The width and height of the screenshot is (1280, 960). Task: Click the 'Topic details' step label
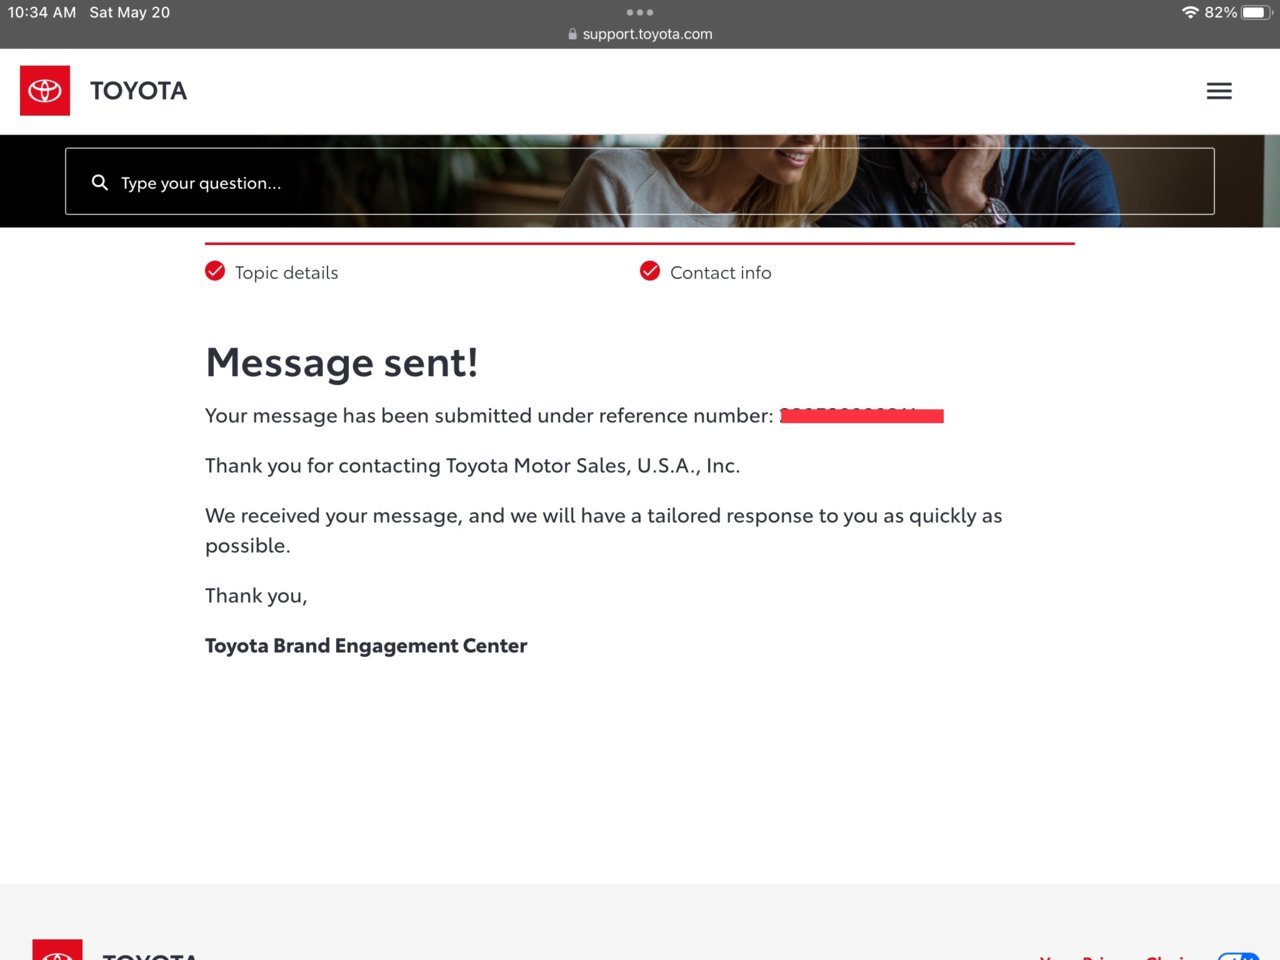point(286,273)
